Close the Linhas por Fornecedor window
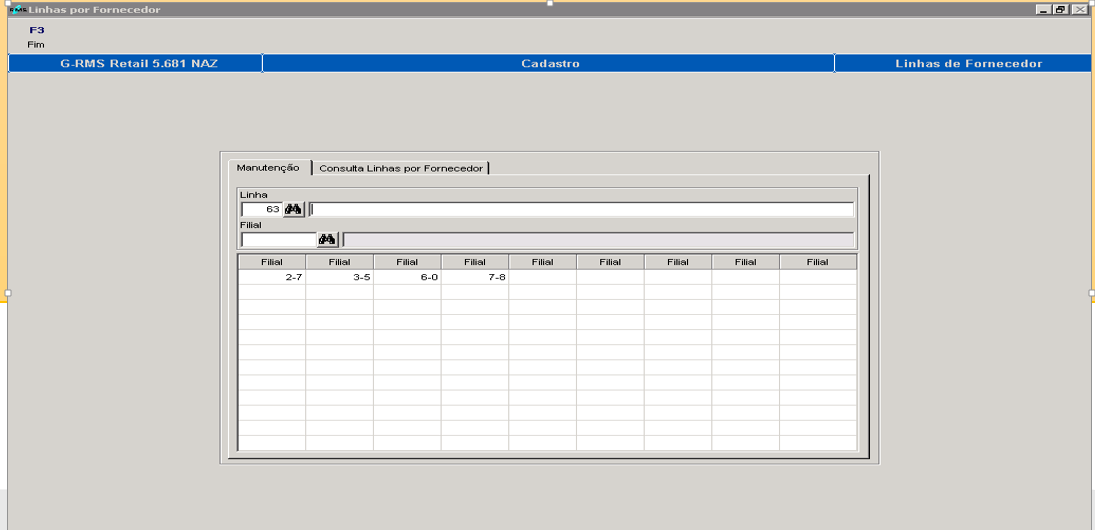Viewport: 1095px width, 530px height. tap(1080, 10)
